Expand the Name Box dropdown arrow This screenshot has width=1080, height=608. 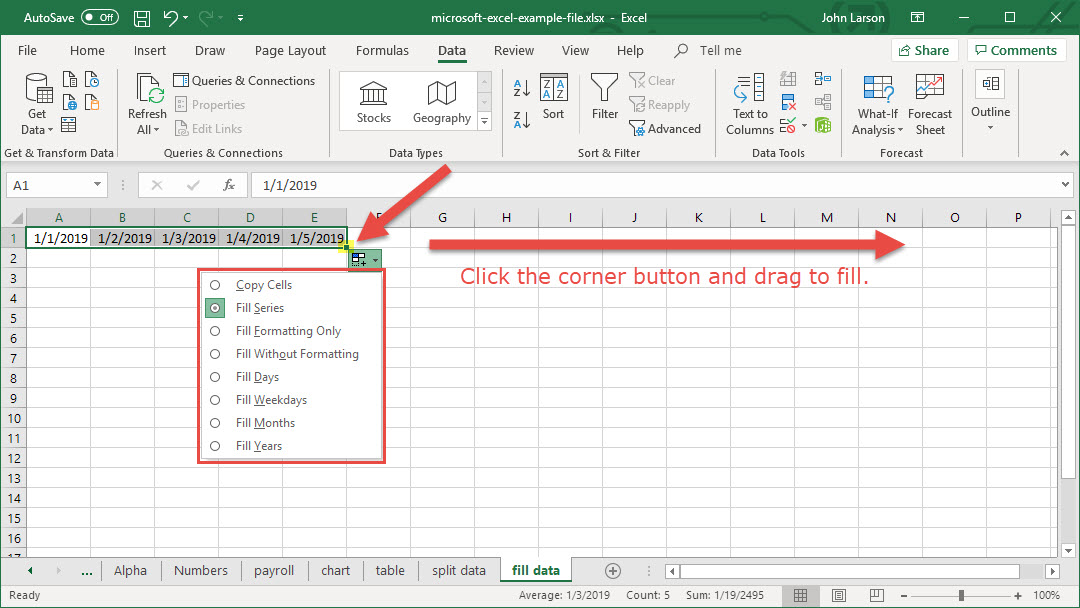97,185
